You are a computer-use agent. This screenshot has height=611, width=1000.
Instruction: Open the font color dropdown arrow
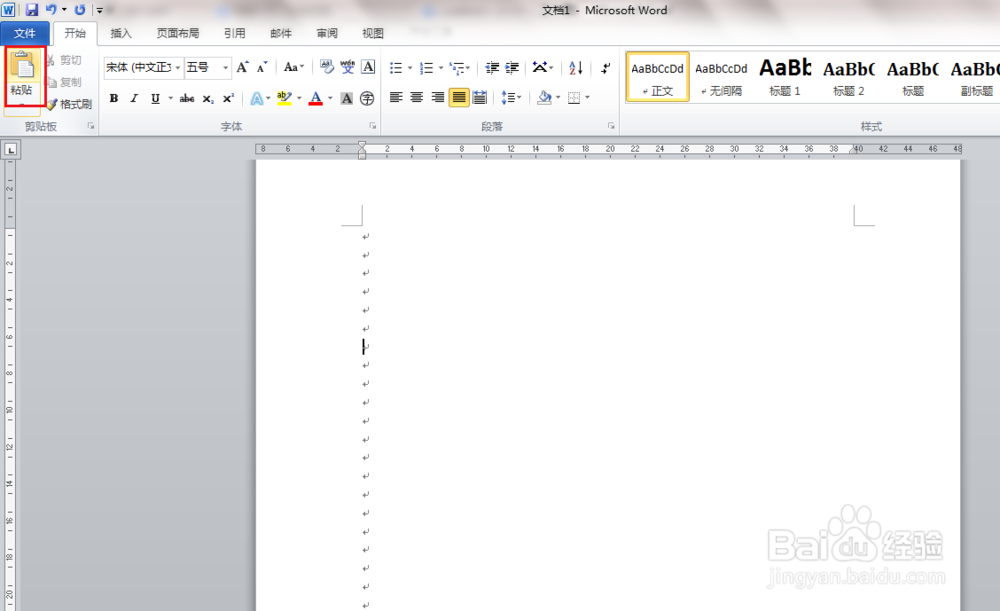pyautogui.click(x=330, y=98)
